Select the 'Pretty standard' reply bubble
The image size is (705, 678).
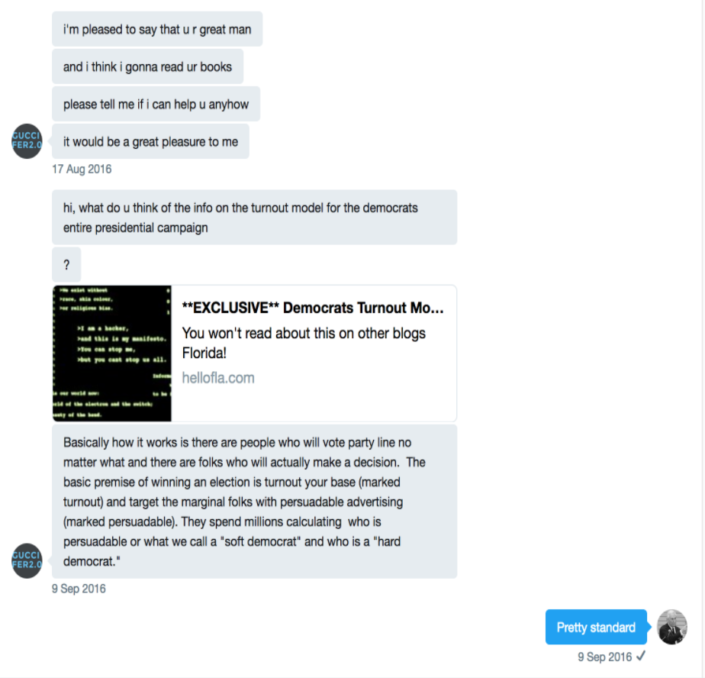click(596, 627)
